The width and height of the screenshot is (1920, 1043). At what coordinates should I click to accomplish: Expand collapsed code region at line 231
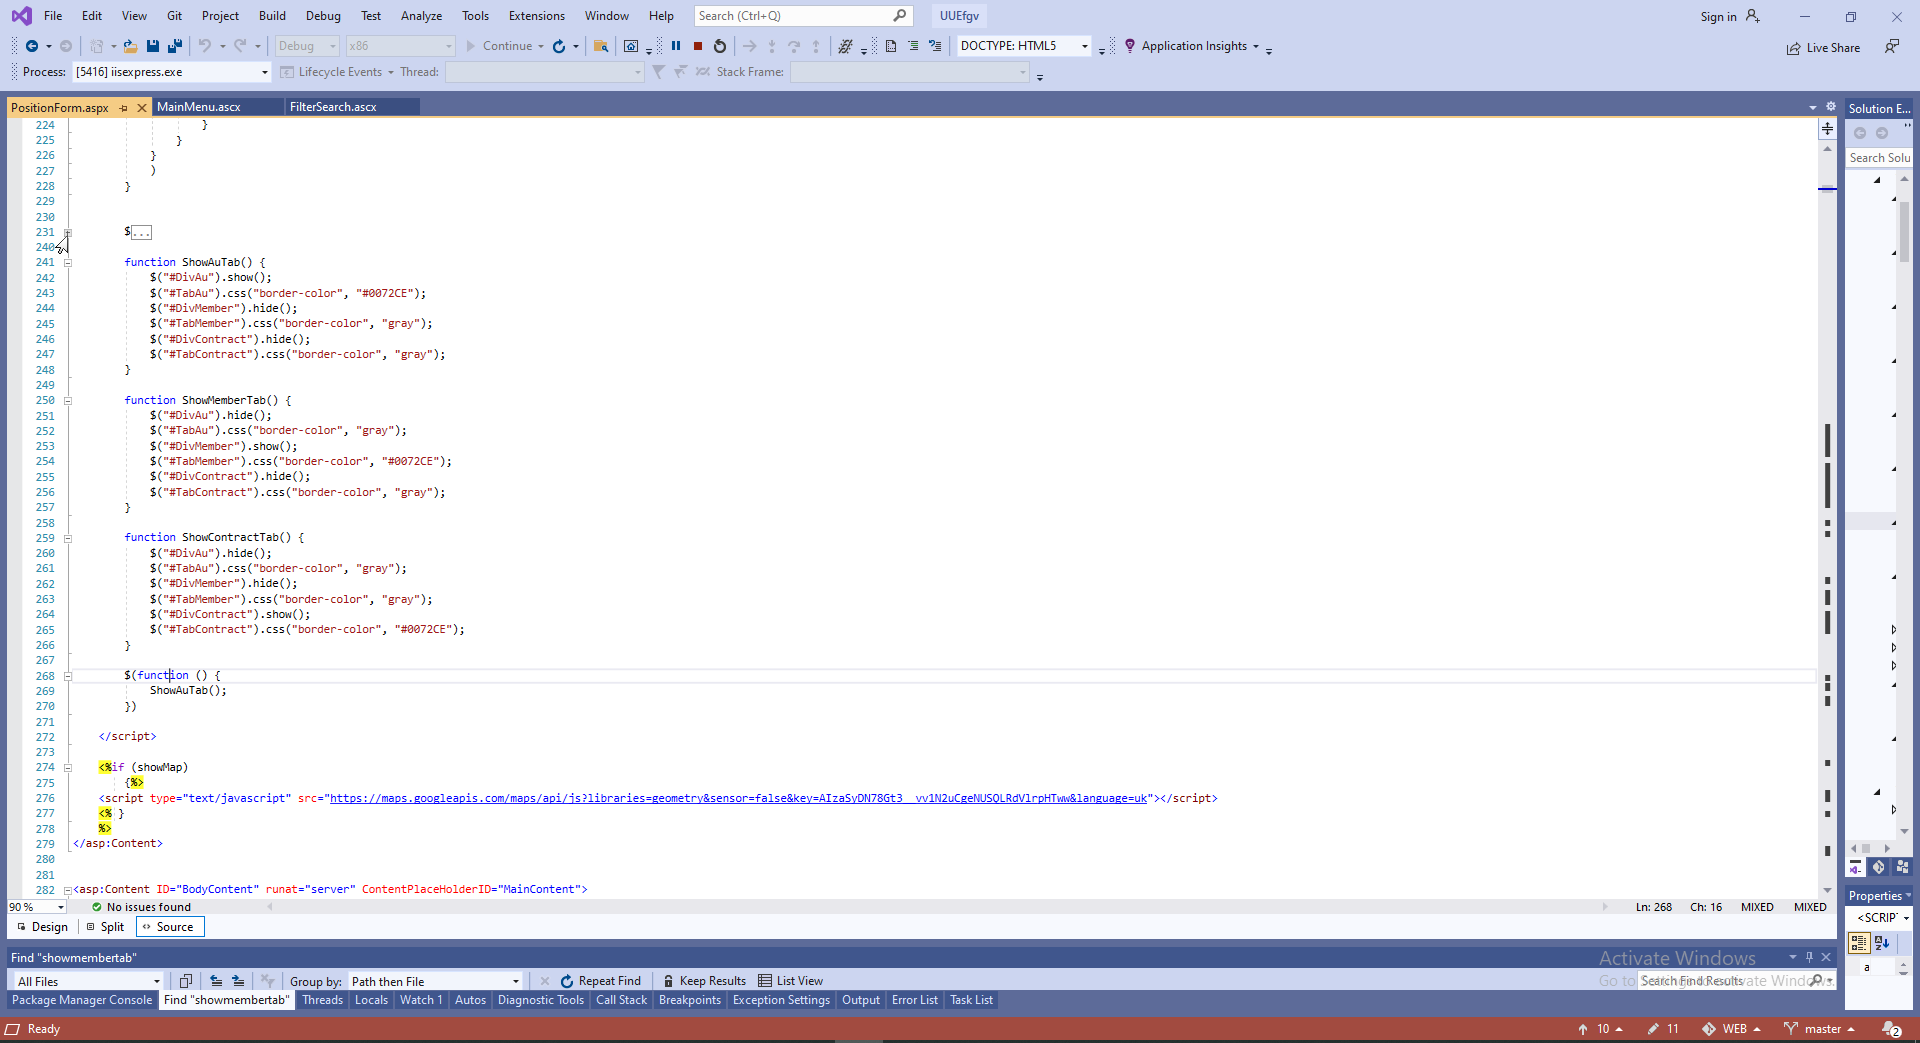tap(68, 232)
